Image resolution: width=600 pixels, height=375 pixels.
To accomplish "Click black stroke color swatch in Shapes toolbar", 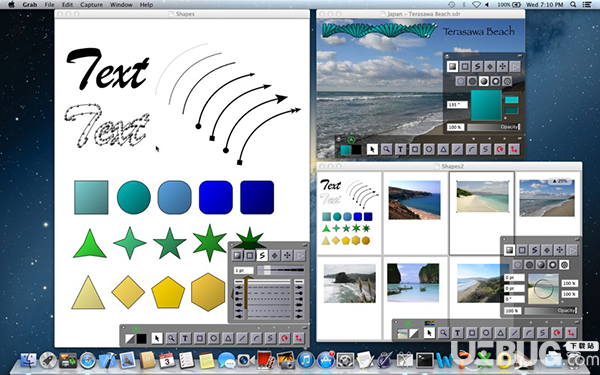I will pos(142,339).
